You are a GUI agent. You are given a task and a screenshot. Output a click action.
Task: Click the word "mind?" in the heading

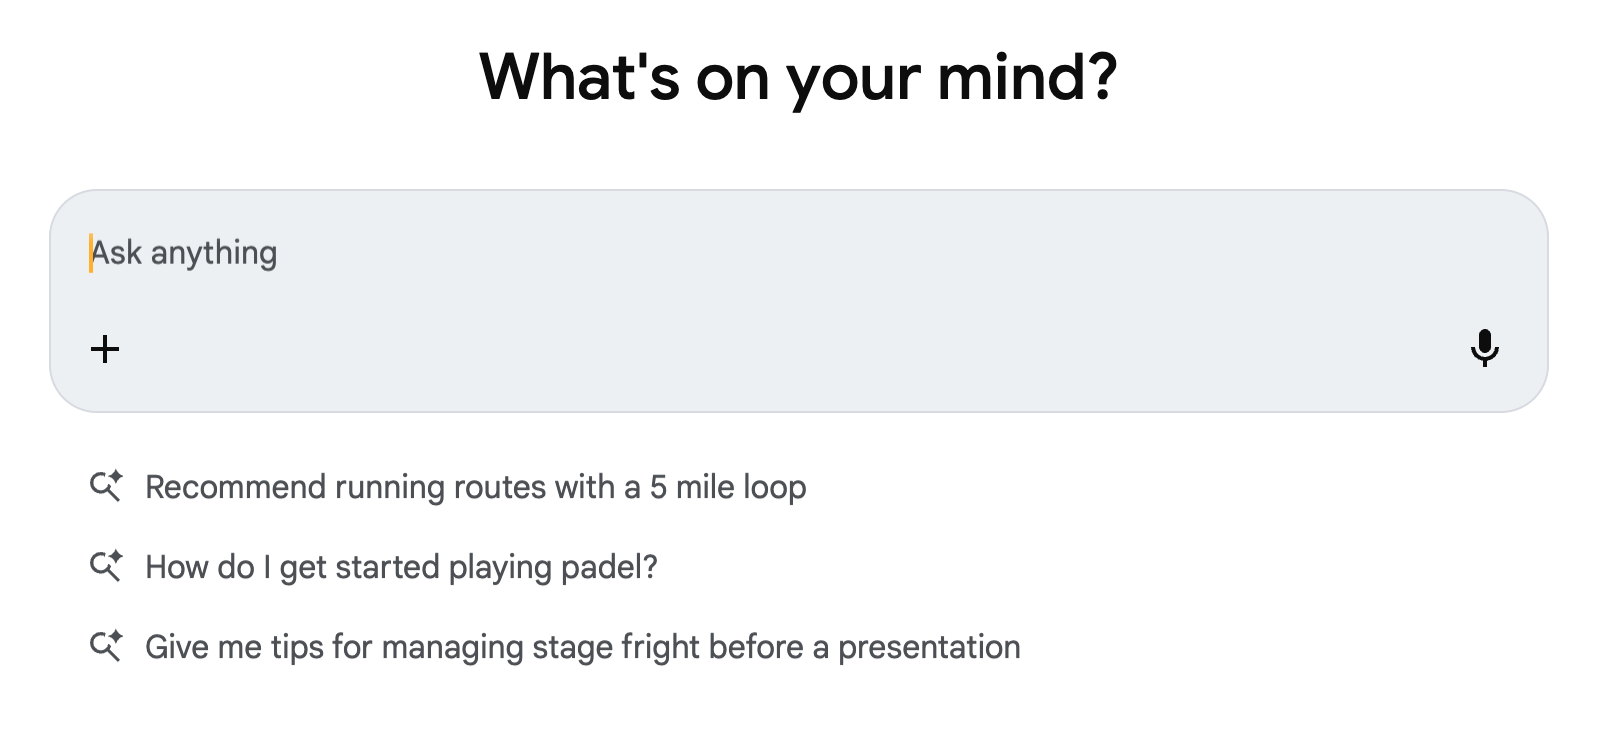click(1027, 78)
